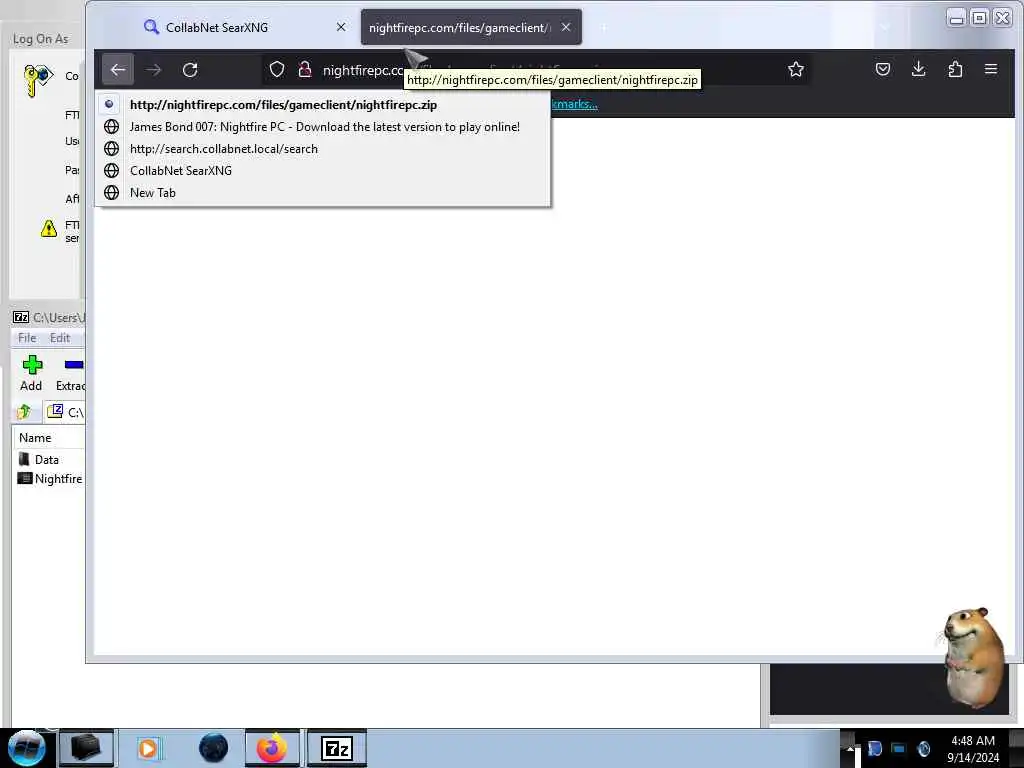Close the nightfirepc.com tab

[x=566, y=27]
